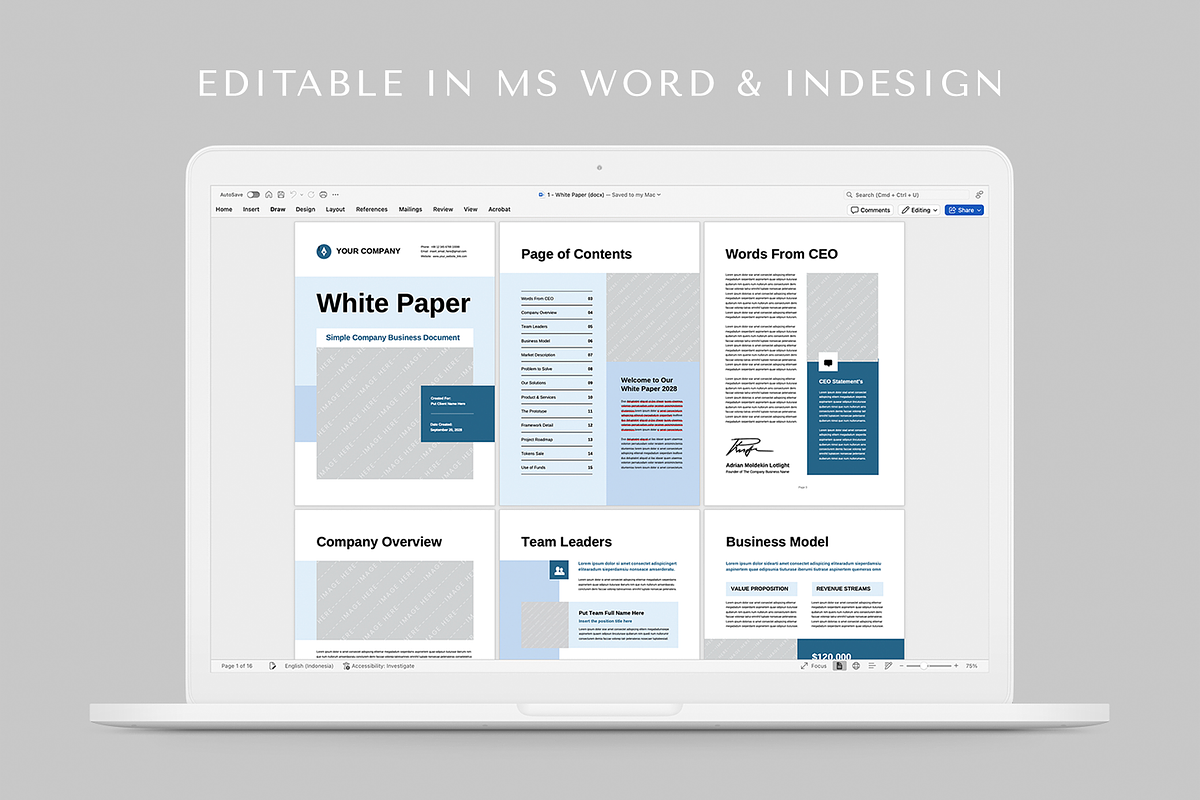Image resolution: width=1200 pixels, height=800 pixels.
Task: Click the CEO Statement's chat bubble icon
Action: click(828, 362)
